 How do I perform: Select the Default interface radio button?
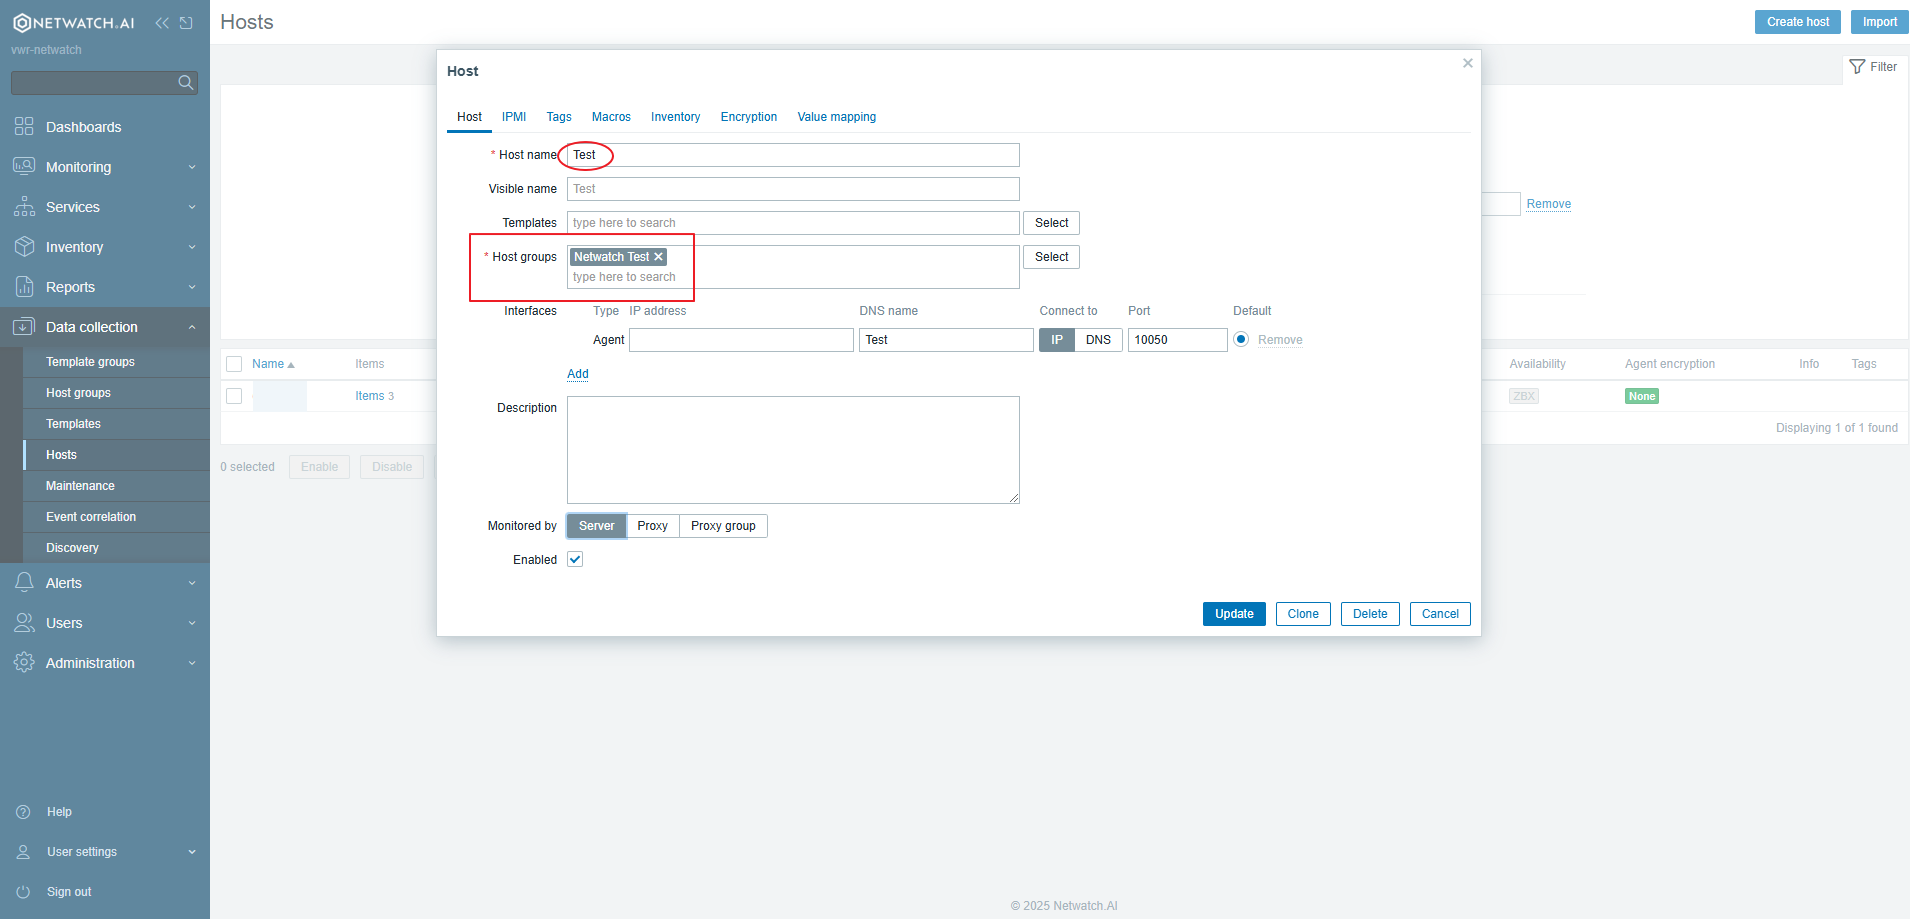(x=1241, y=339)
